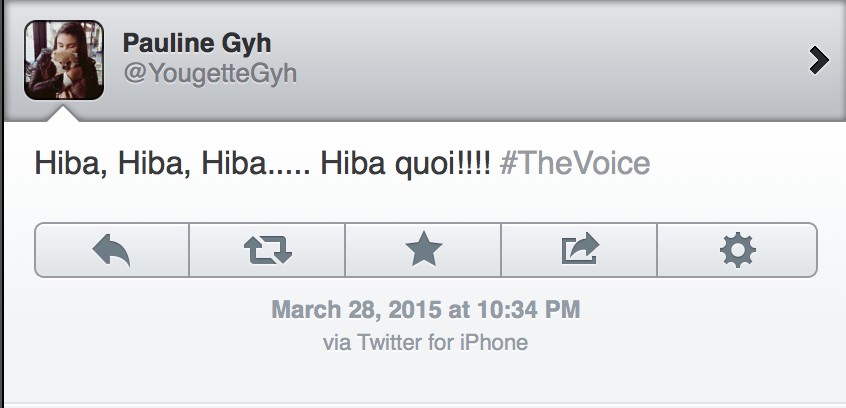Click the via Twitter for iPhone label

426,342
